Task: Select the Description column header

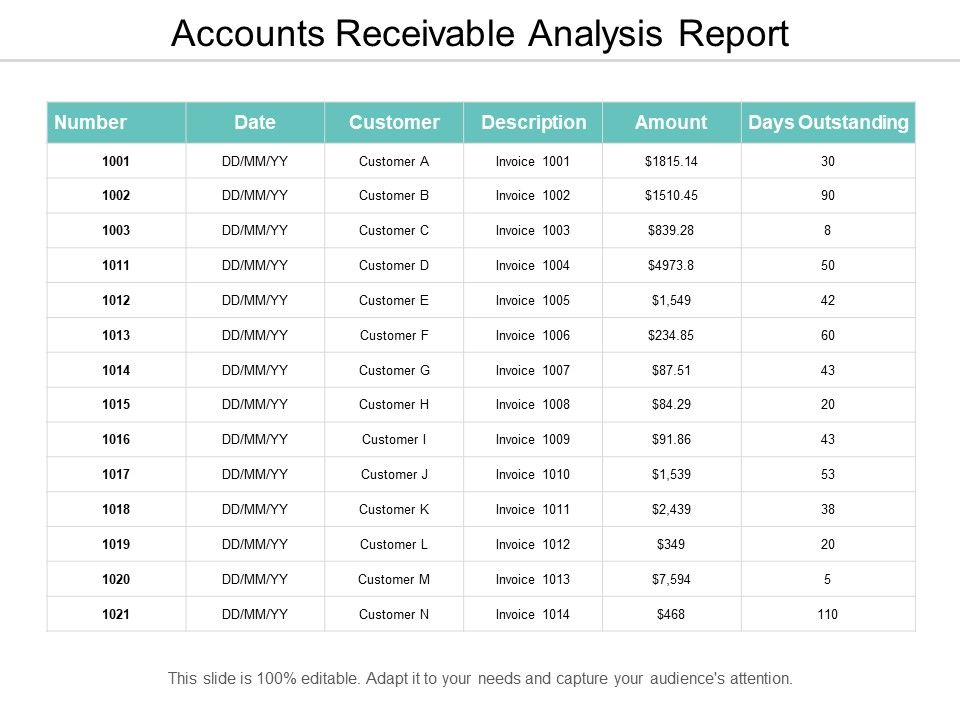Action: (x=533, y=122)
